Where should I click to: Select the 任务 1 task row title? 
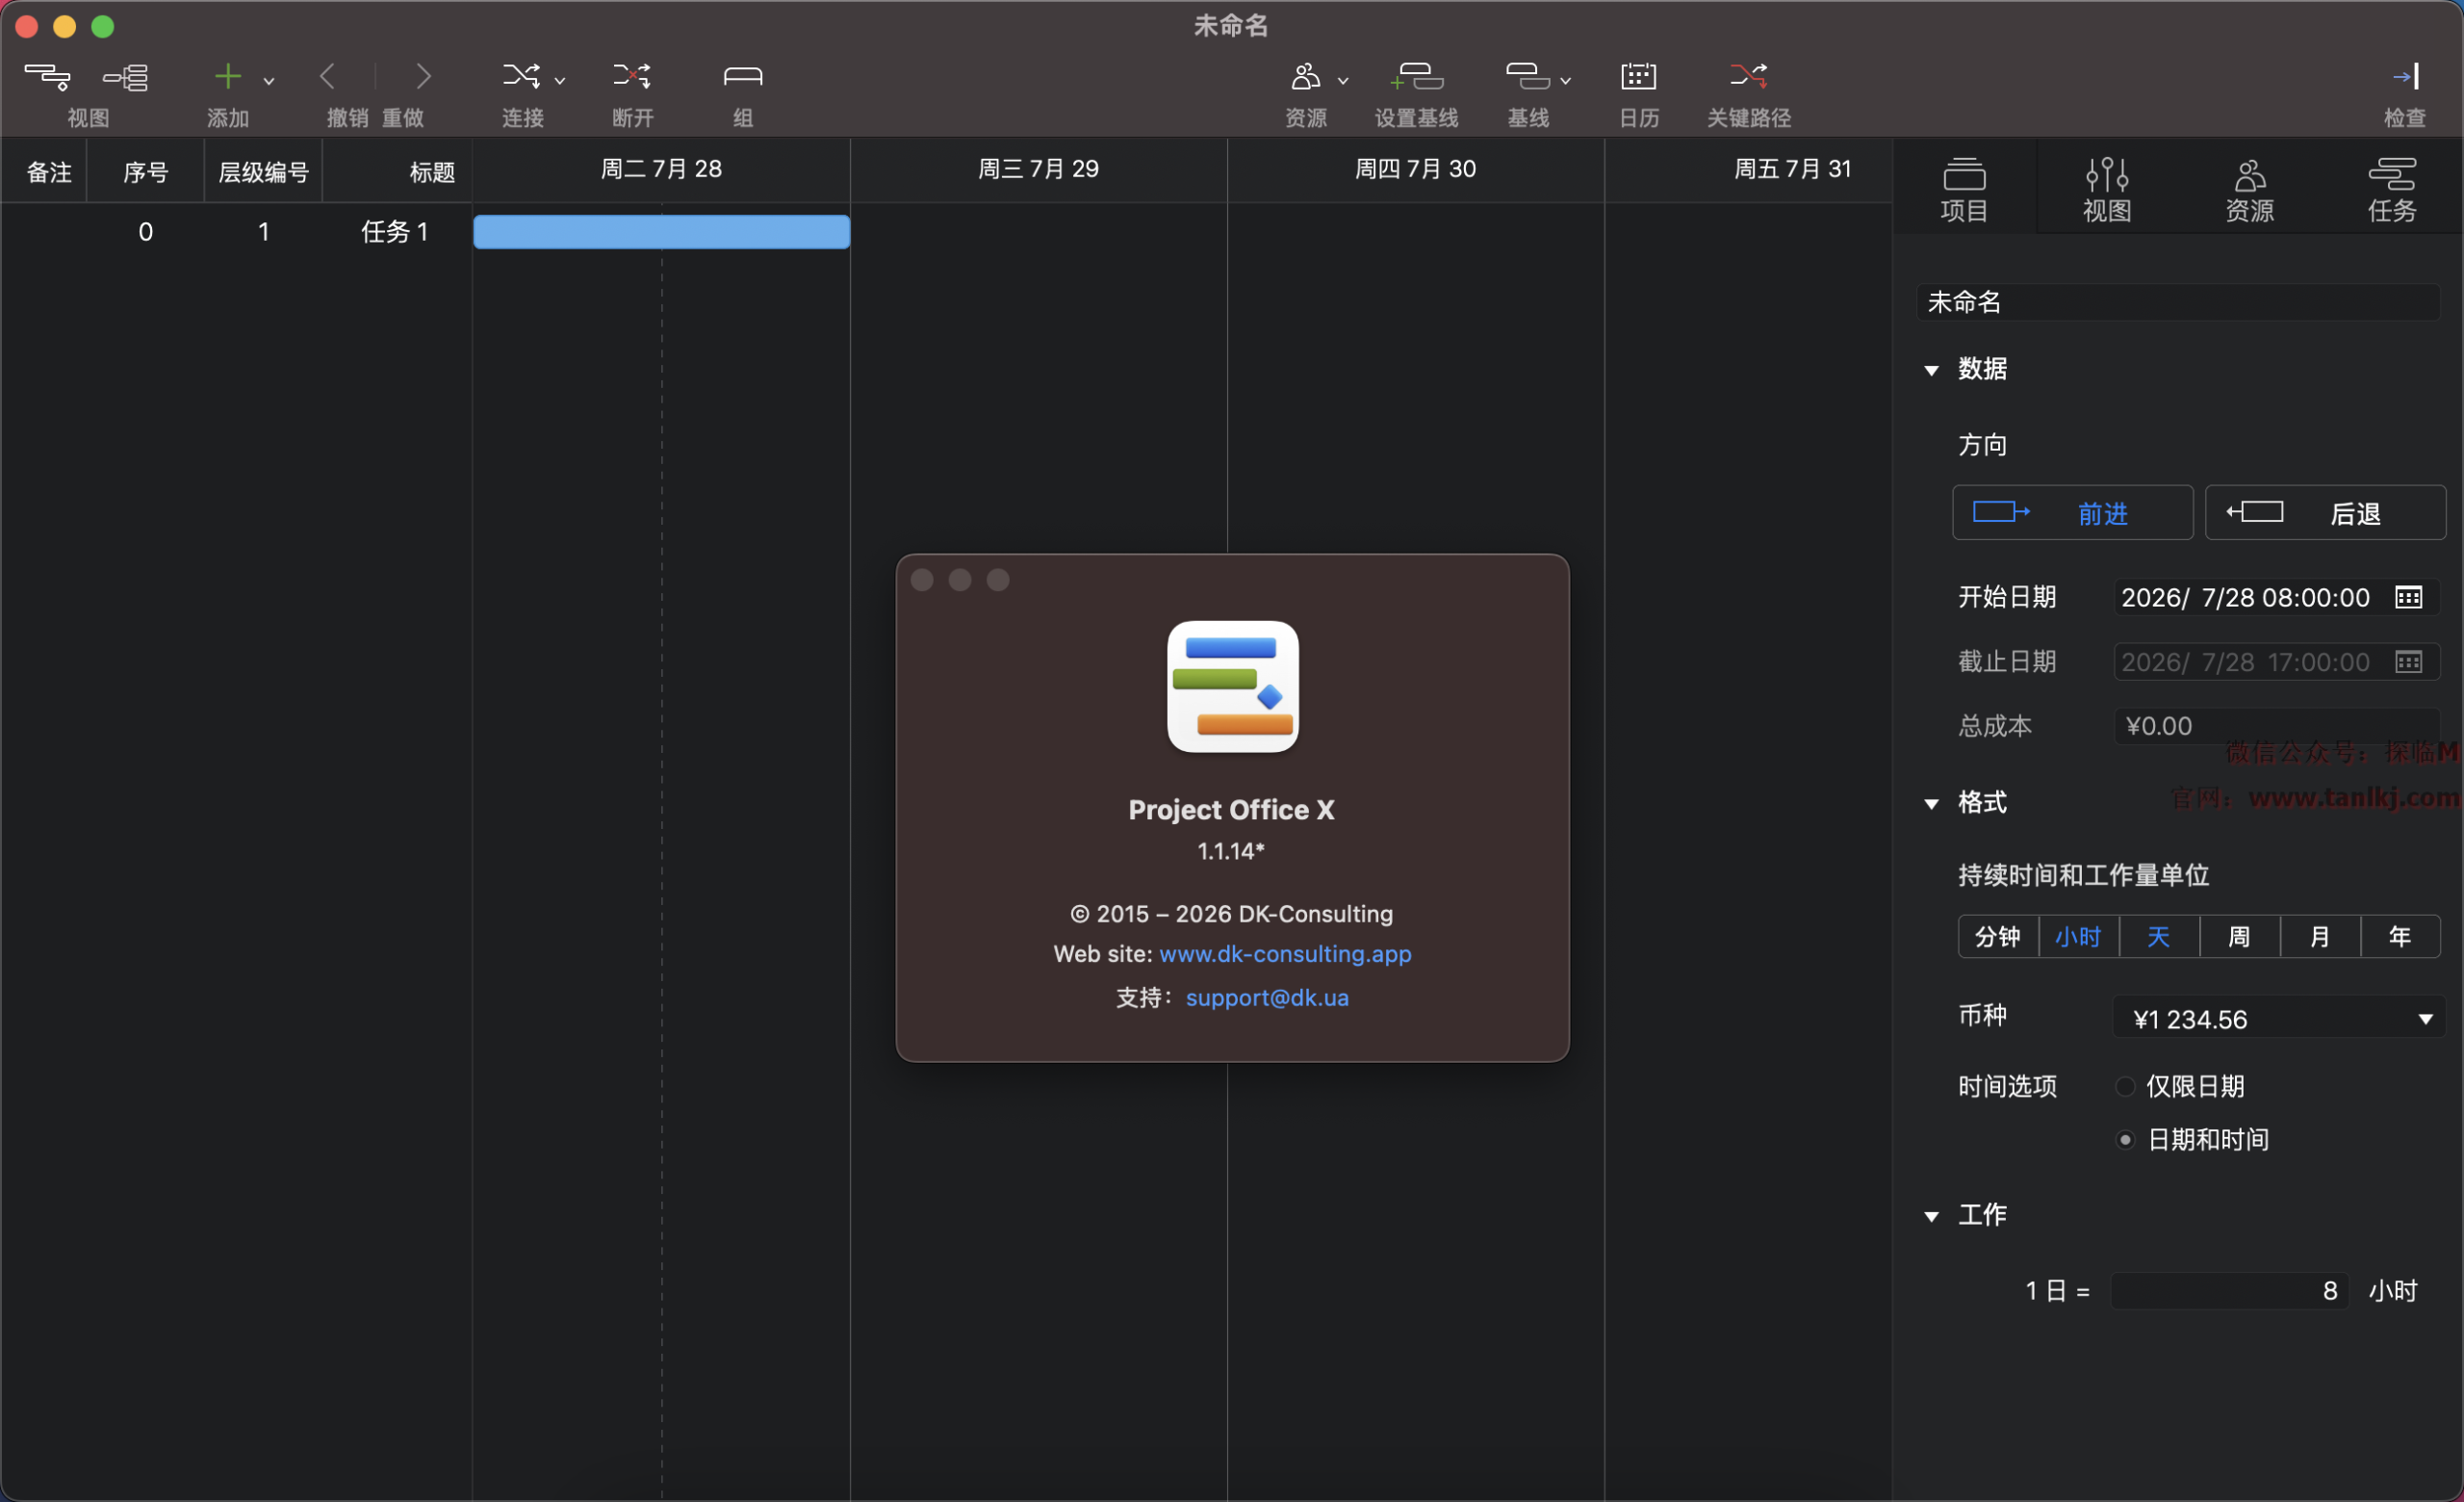(395, 232)
